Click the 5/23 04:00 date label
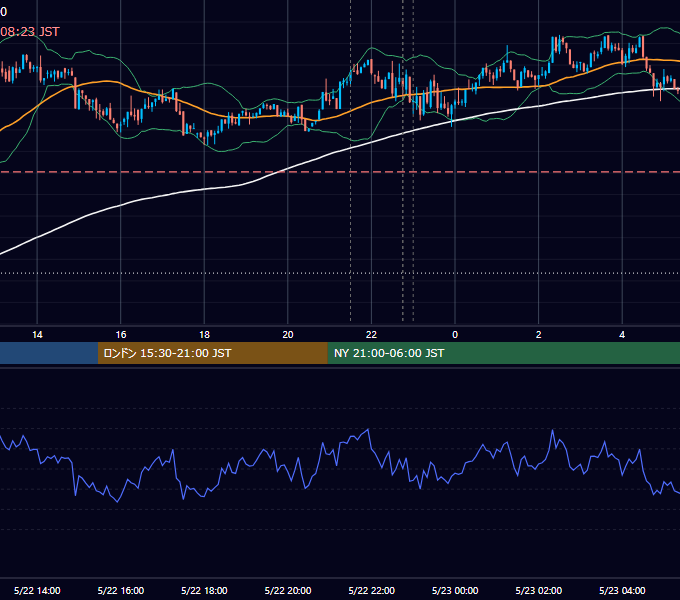The width and height of the screenshot is (680, 600). 622,590
